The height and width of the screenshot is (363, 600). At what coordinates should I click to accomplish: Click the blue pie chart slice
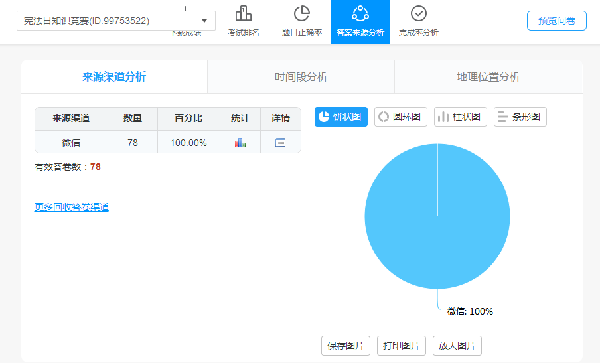click(437, 216)
